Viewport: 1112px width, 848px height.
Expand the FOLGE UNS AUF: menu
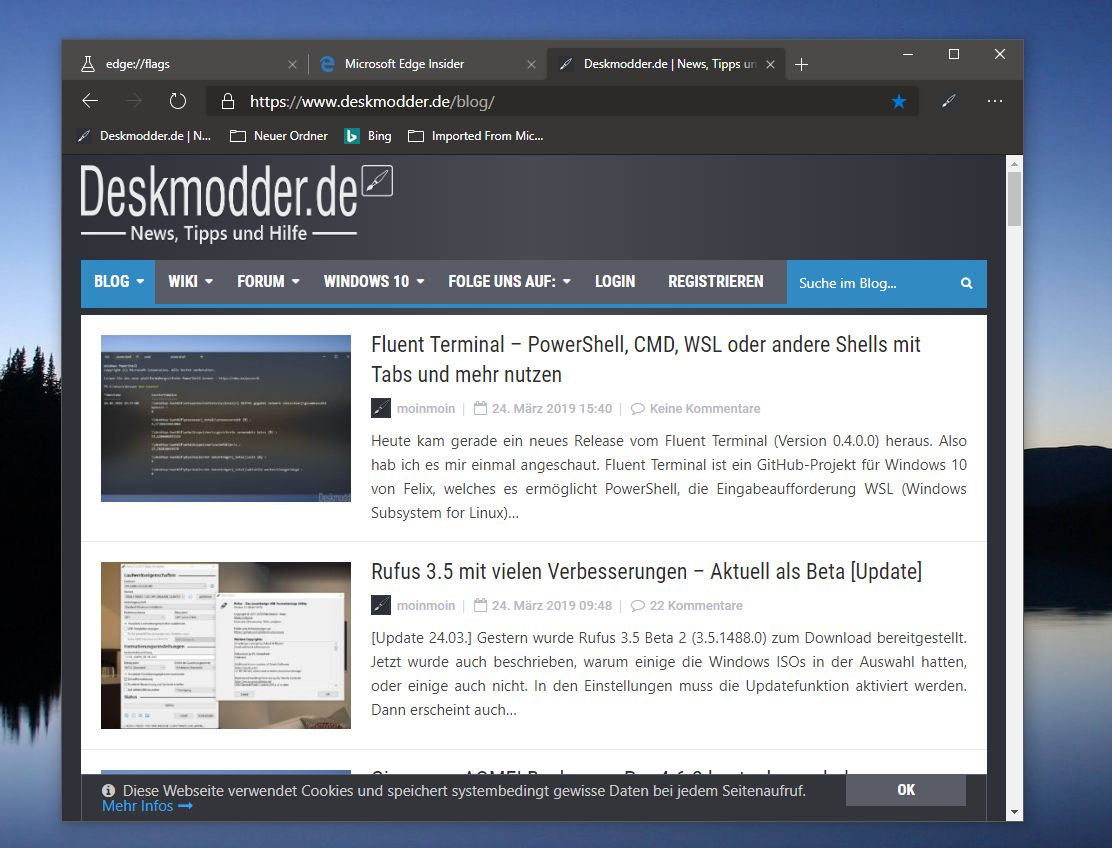(x=509, y=281)
